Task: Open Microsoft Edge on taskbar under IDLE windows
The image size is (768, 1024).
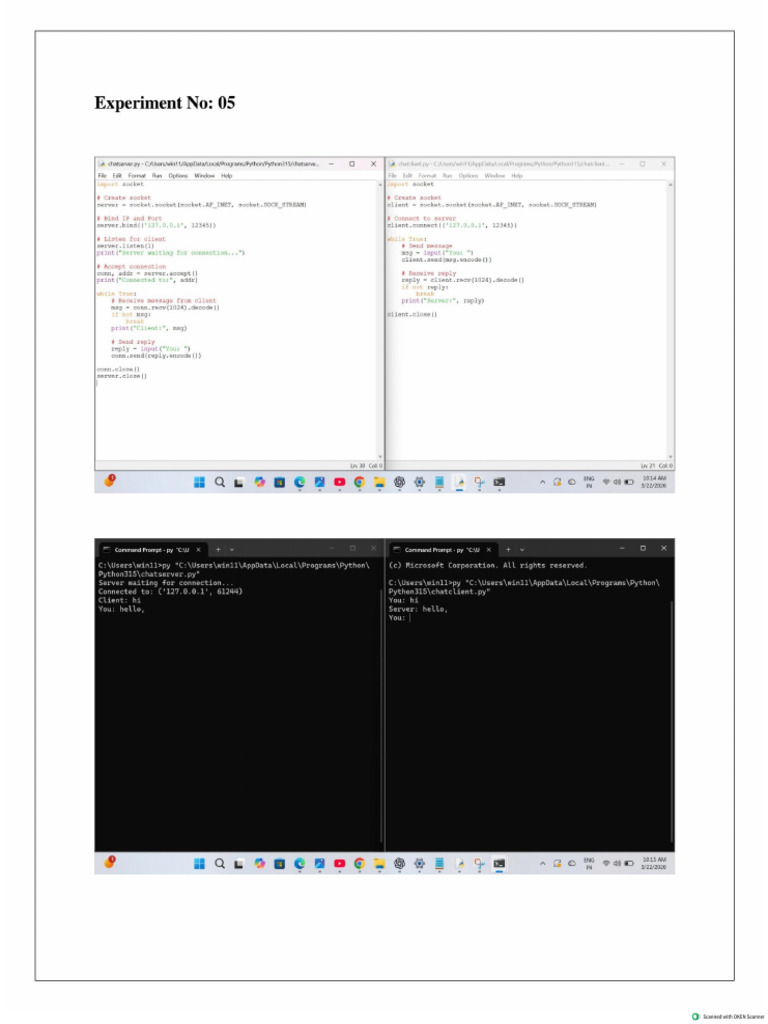Action: point(300,482)
